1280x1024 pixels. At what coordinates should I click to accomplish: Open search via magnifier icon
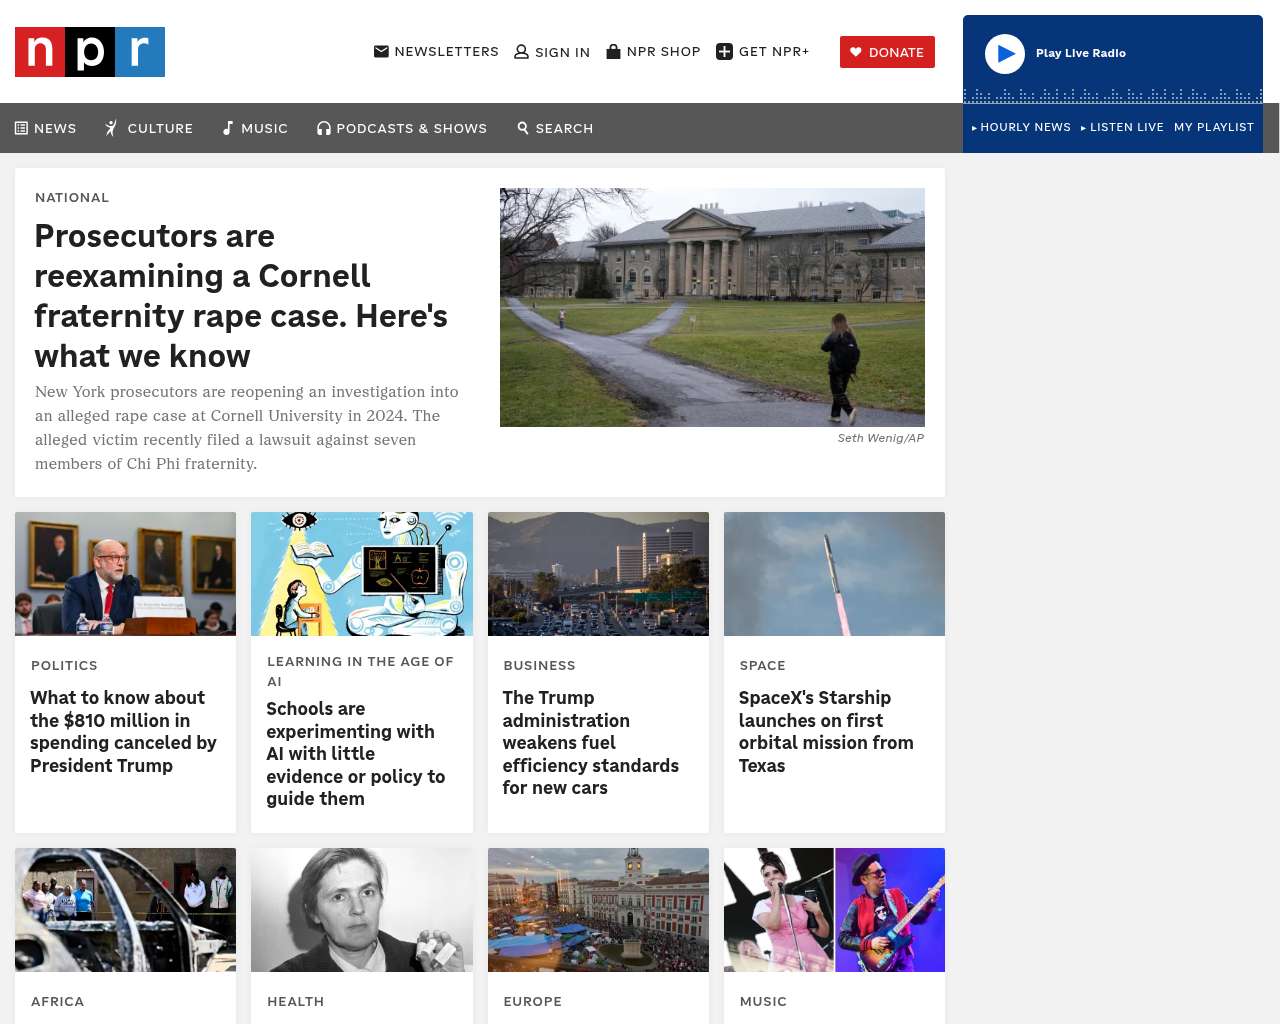pyautogui.click(x=523, y=128)
